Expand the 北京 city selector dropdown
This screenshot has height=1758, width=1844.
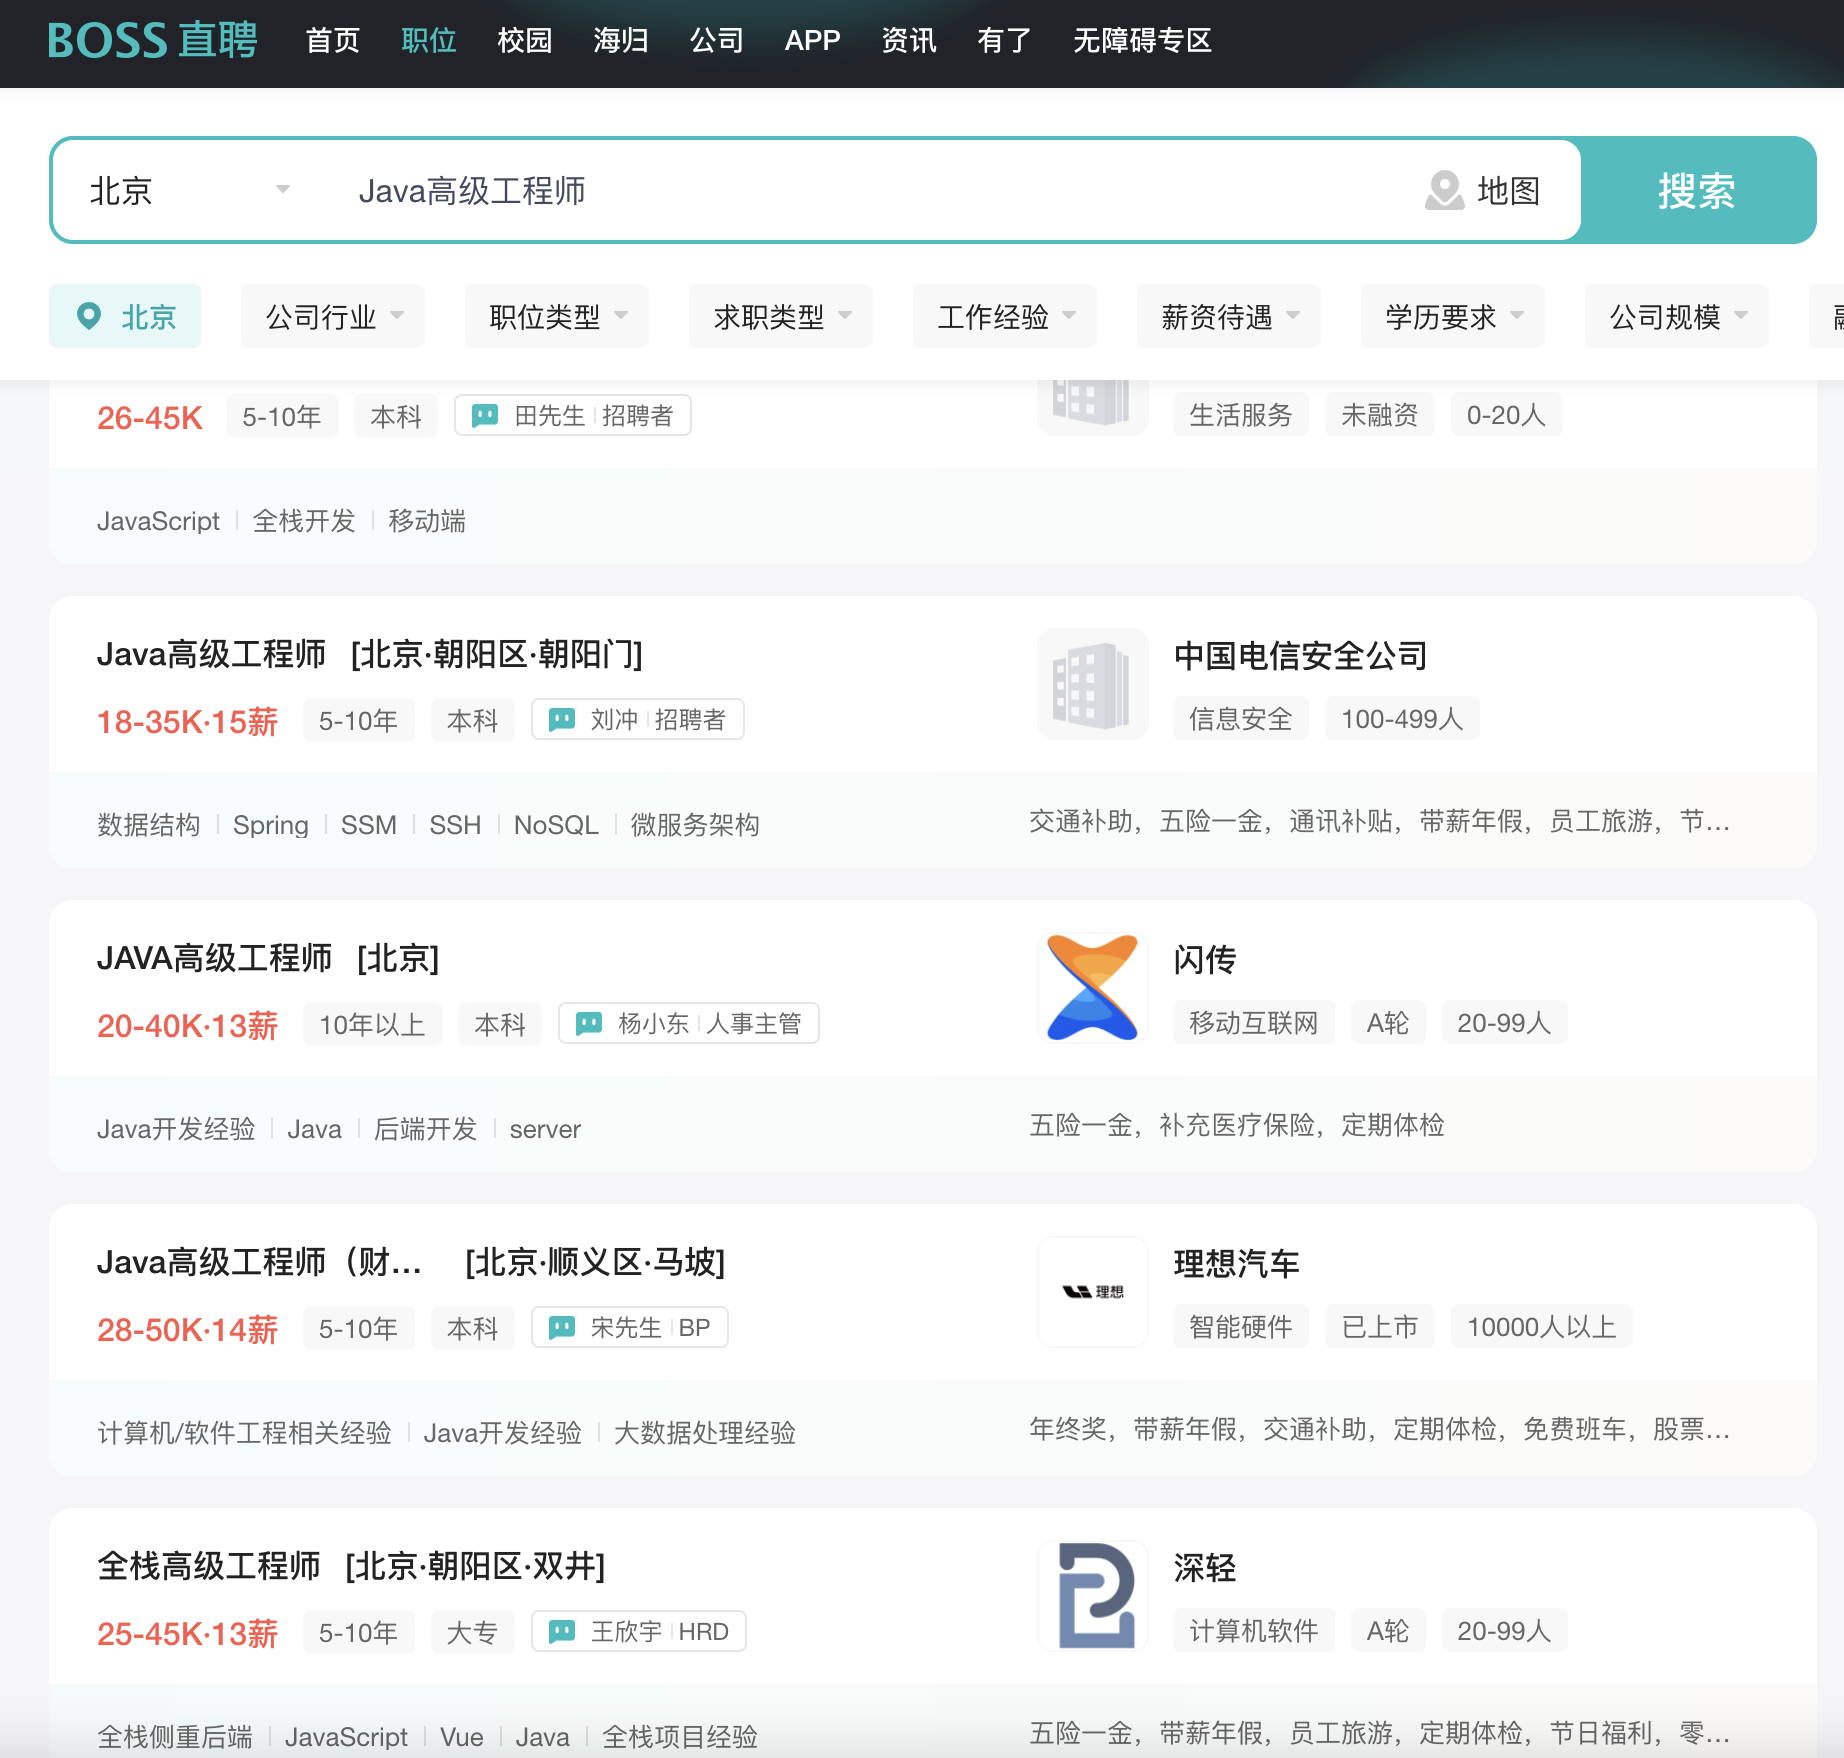pos(190,190)
